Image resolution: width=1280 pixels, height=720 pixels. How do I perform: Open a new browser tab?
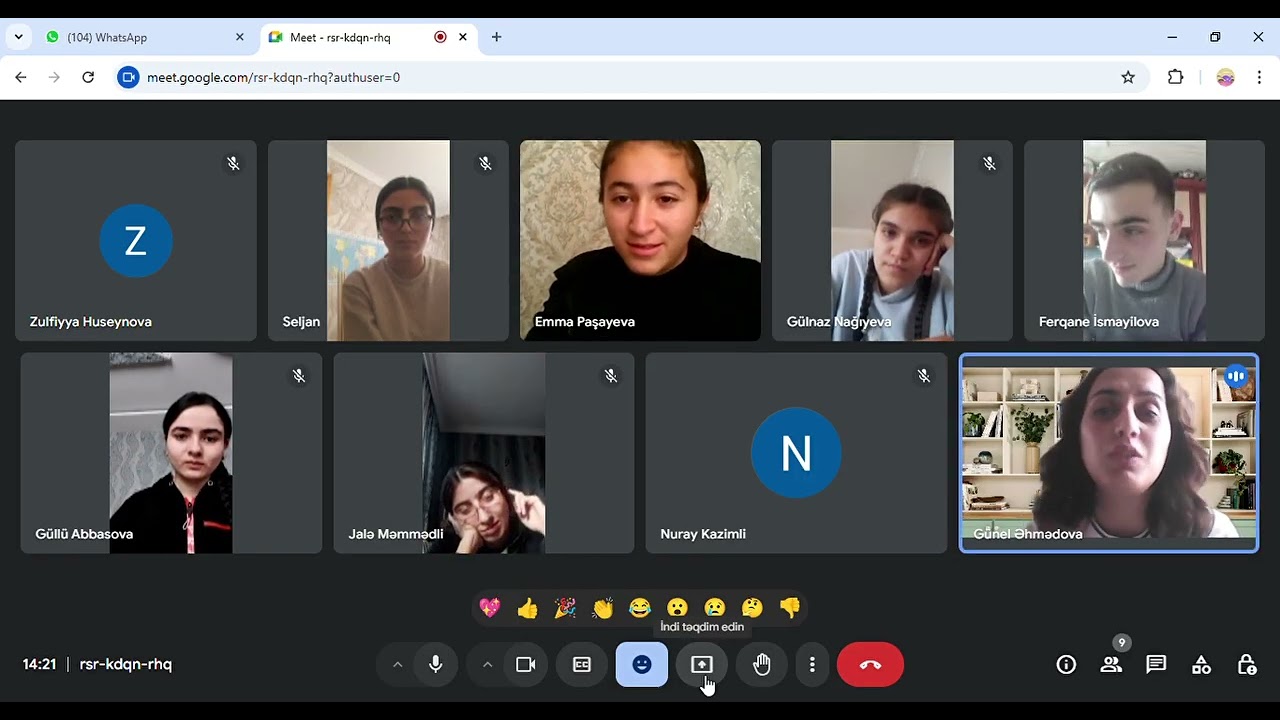[x=496, y=37]
